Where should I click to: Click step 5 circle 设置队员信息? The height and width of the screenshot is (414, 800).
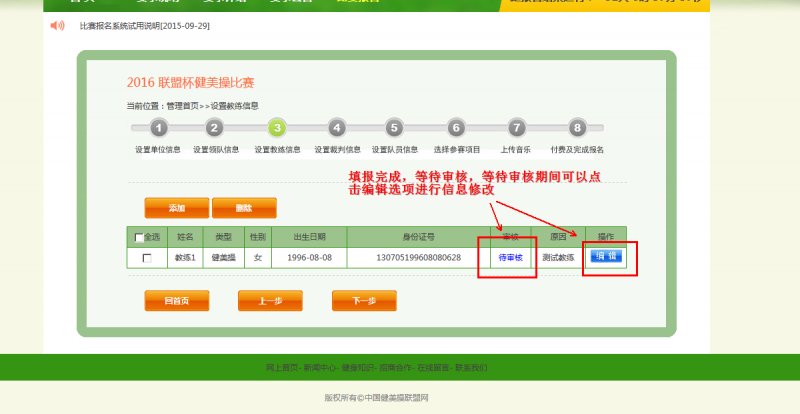pyautogui.click(x=394, y=128)
